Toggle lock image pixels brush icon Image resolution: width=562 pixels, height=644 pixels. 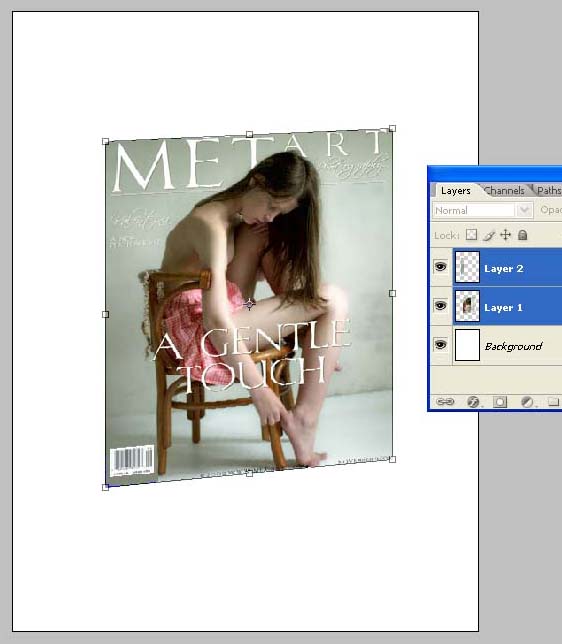pyautogui.click(x=488, y=235)
